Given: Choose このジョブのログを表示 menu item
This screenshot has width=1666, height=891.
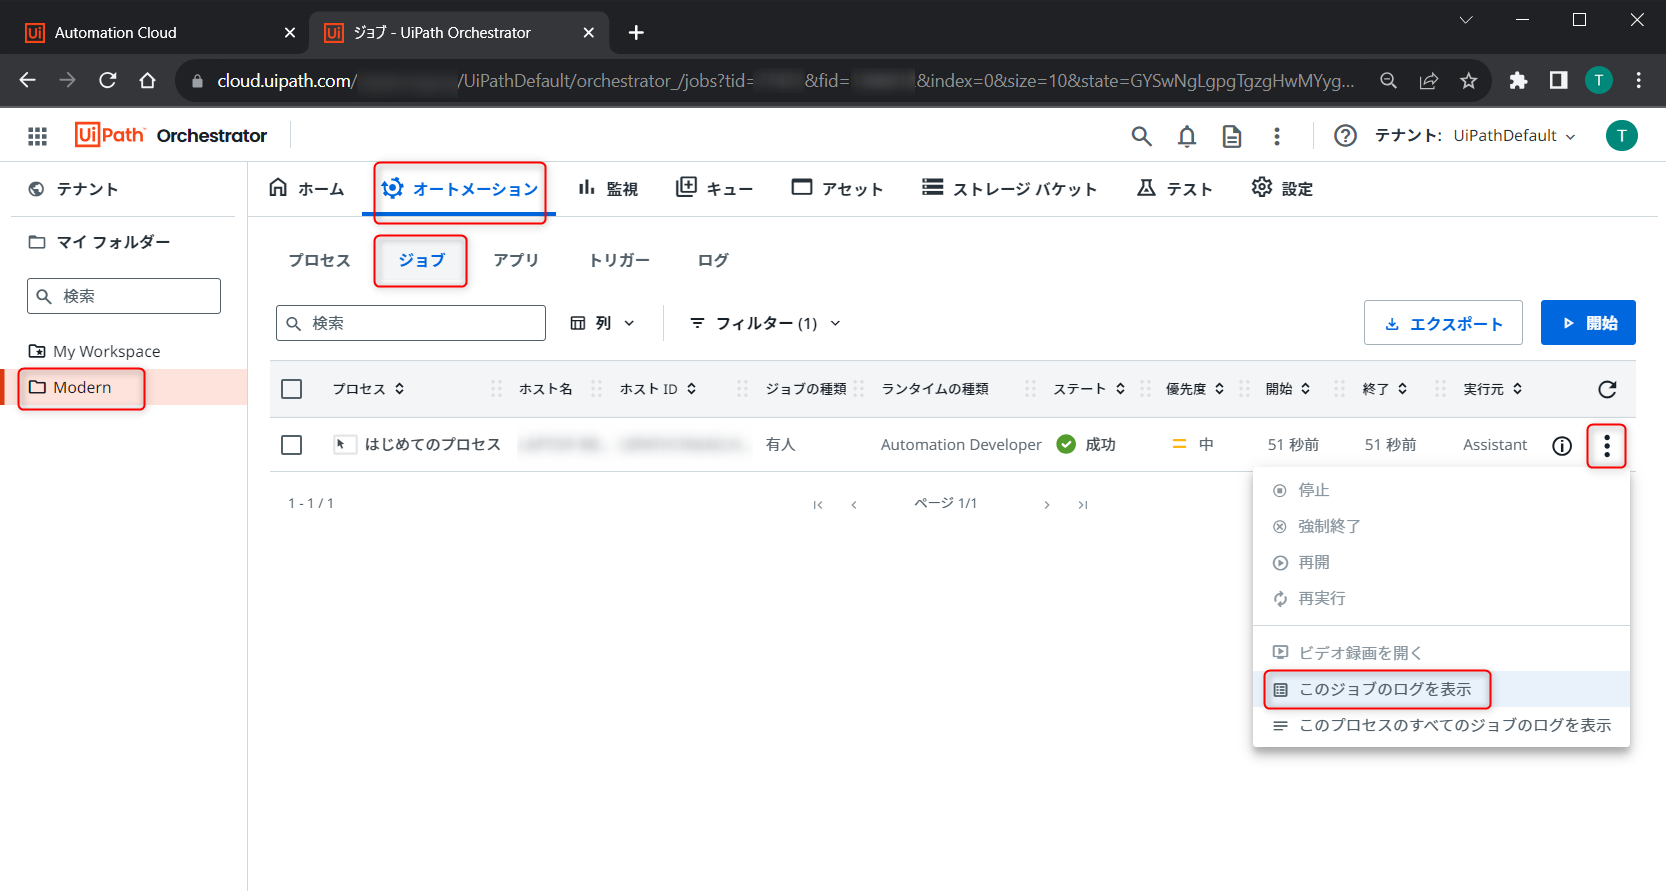Looking at the screenshot, I should click(x=1441, y=689).
